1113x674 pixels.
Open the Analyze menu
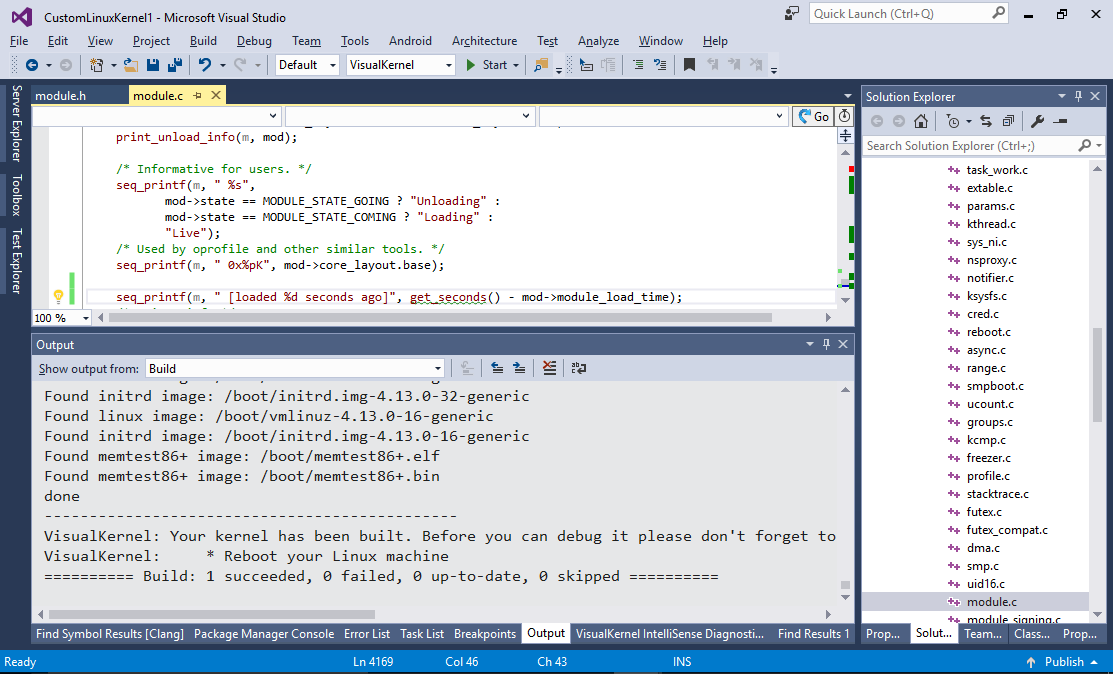(598, 41)
